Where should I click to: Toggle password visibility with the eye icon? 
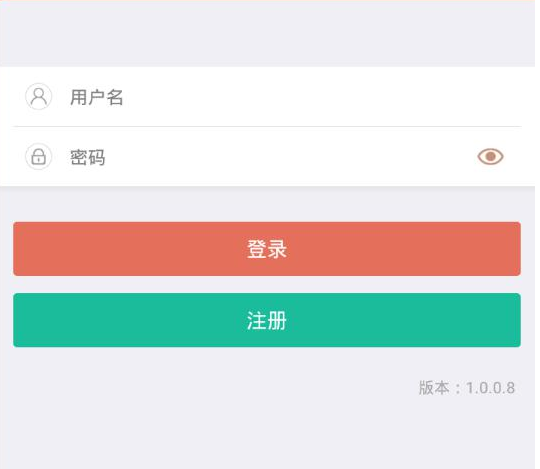tap(490, 157)
